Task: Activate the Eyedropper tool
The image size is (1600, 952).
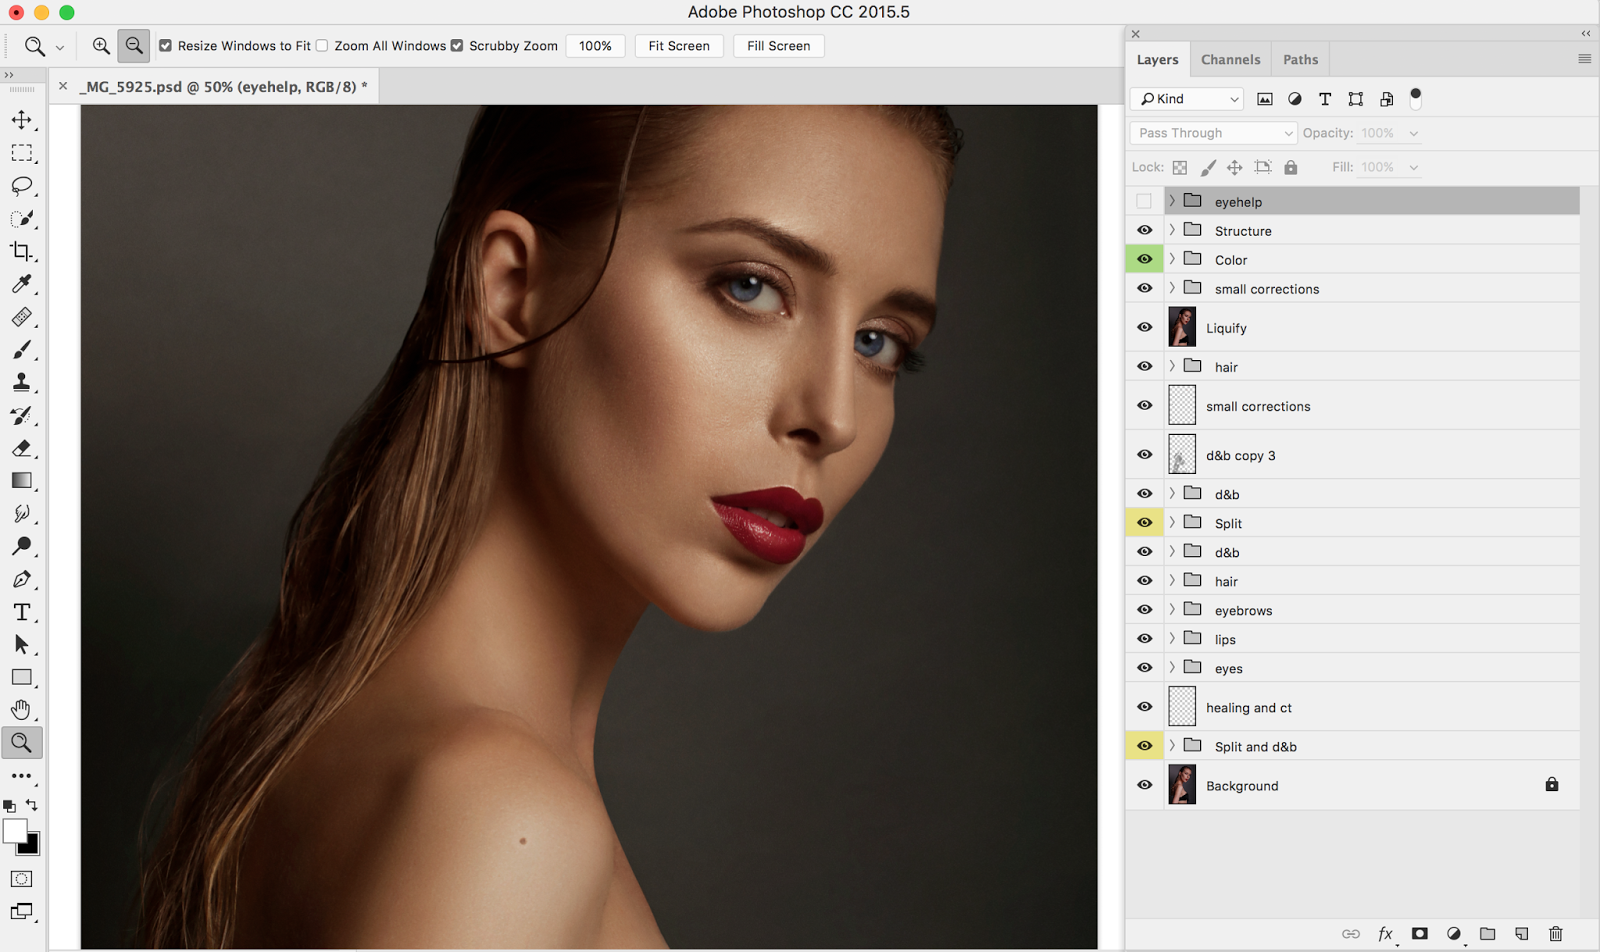Action: pos(21,284)
